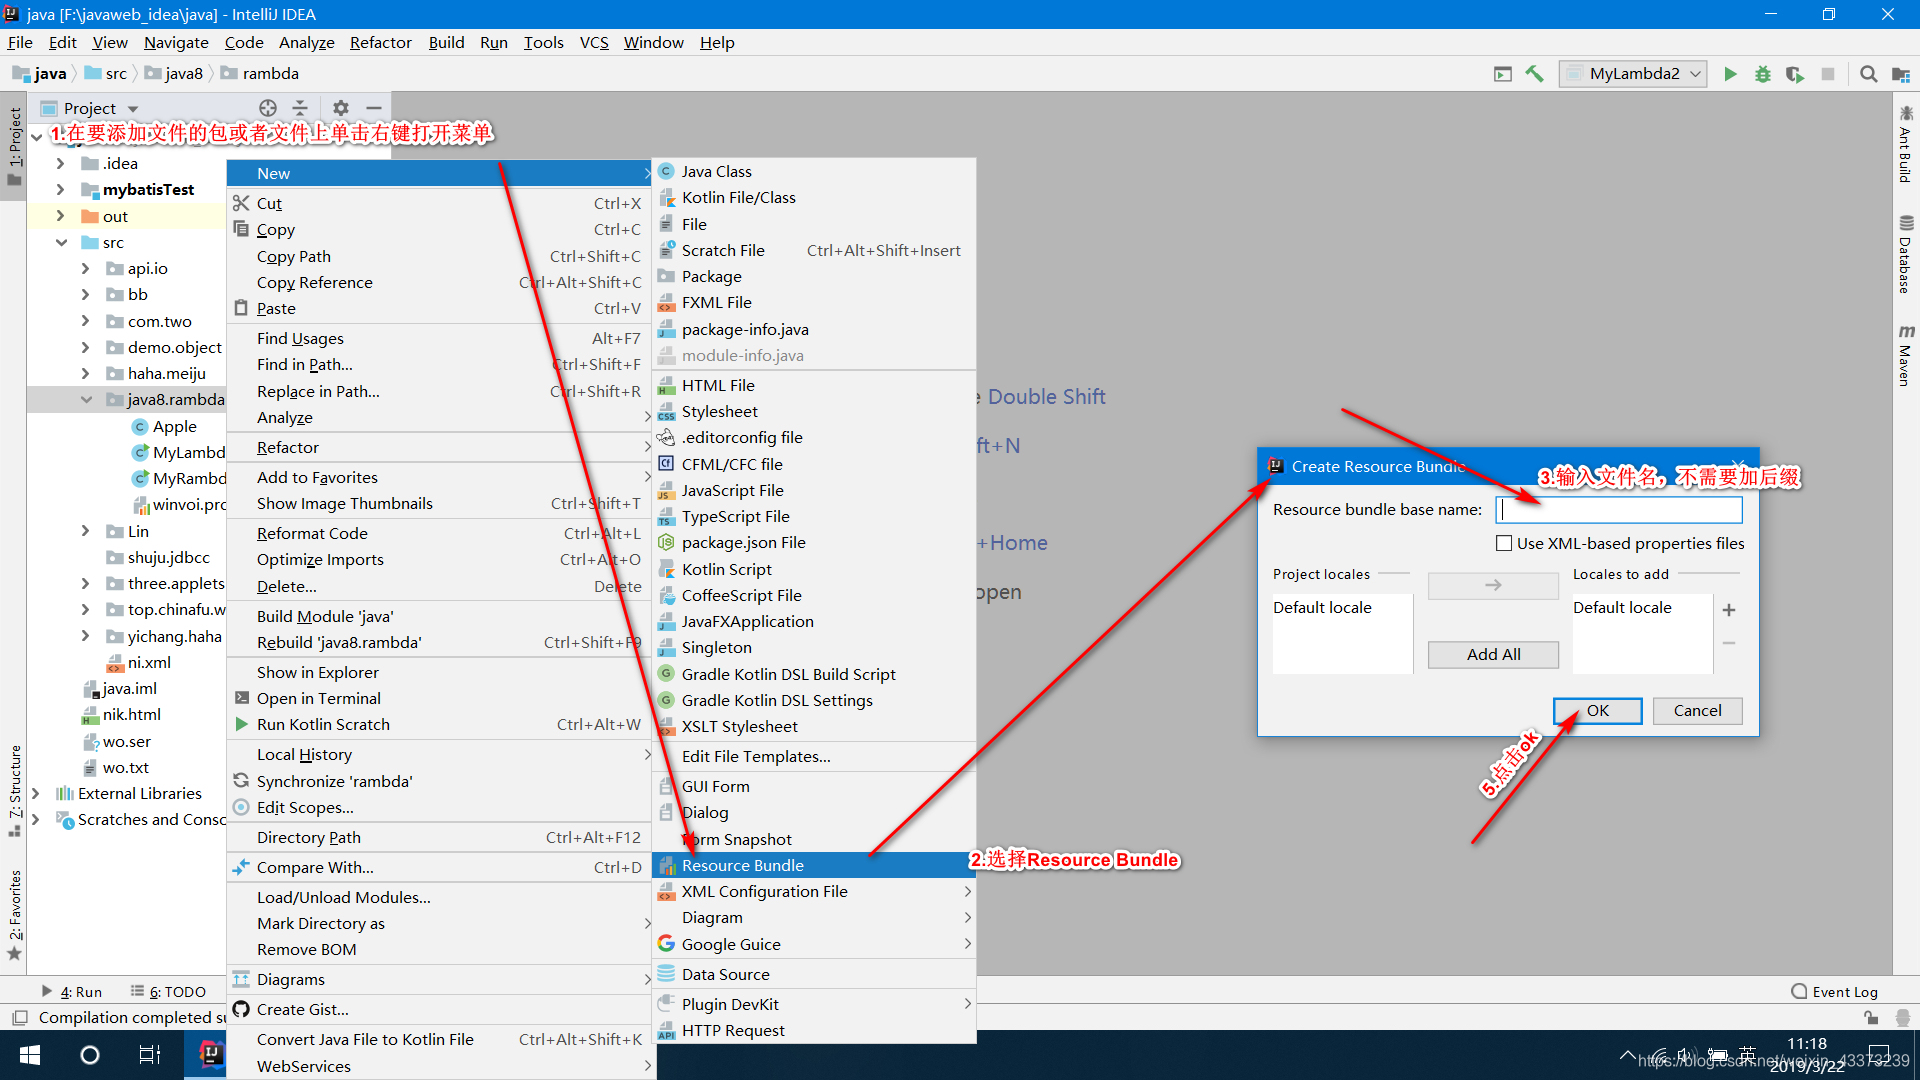This screenshot has height=1080, width=1920.
Task: Open Project panel settings gear
Action: click(341, 108)
